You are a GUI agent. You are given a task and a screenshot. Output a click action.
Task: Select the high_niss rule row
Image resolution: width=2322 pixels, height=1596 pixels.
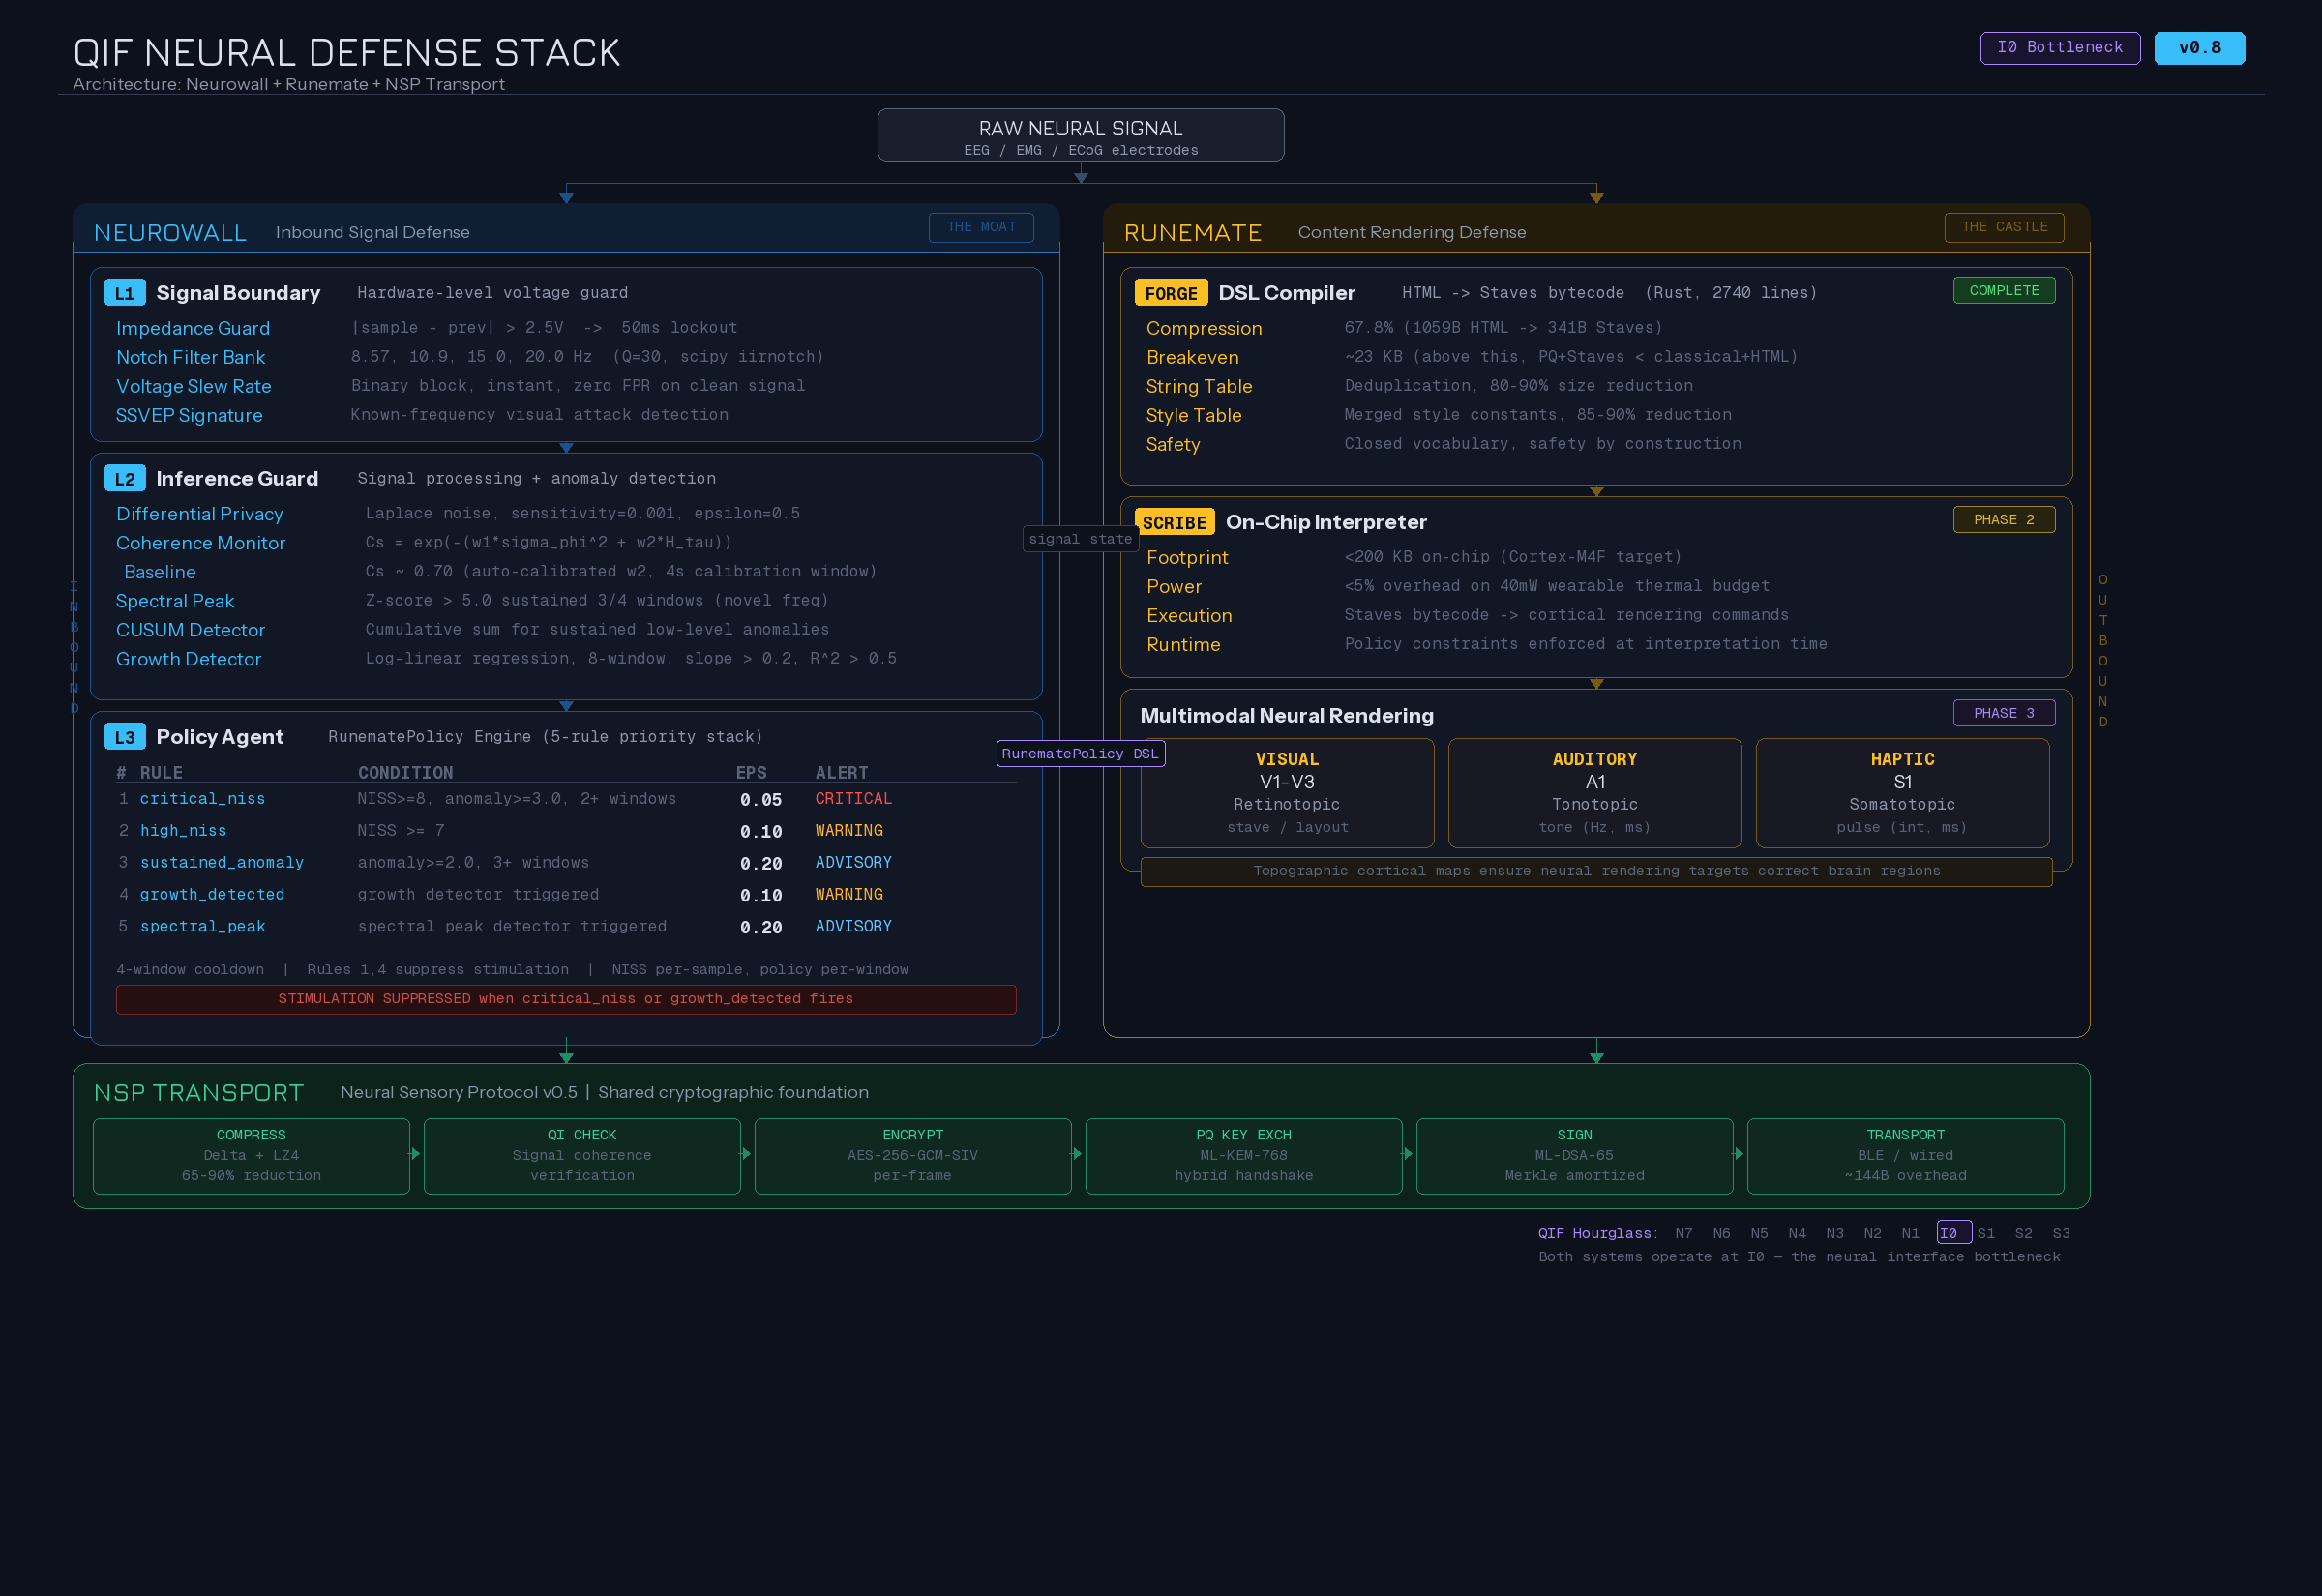click(x=566, y=831)
